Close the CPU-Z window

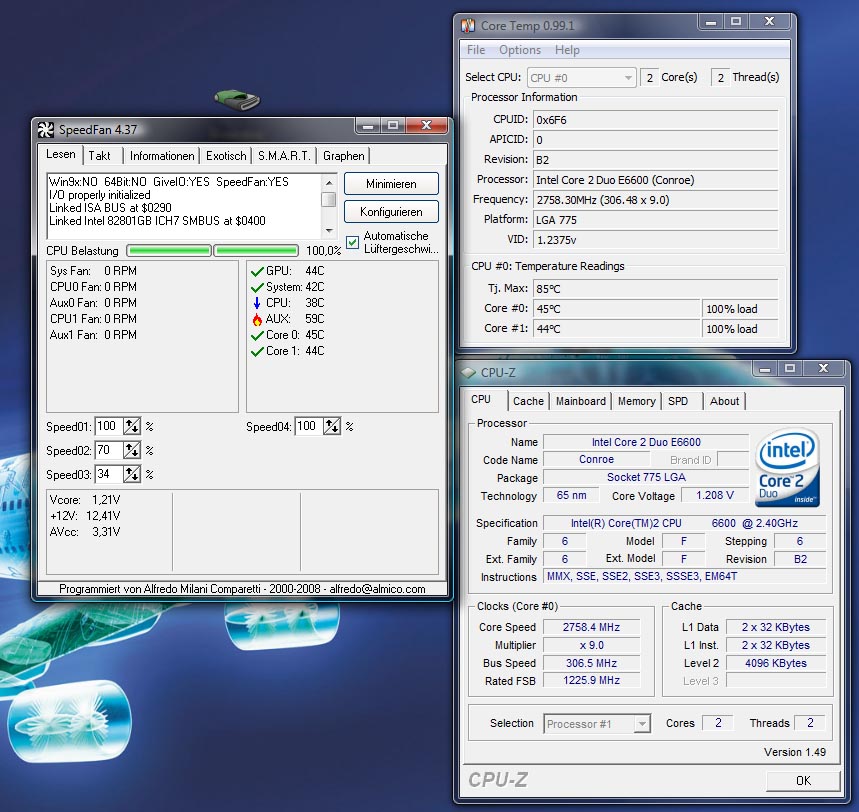(x=823, y=369)
